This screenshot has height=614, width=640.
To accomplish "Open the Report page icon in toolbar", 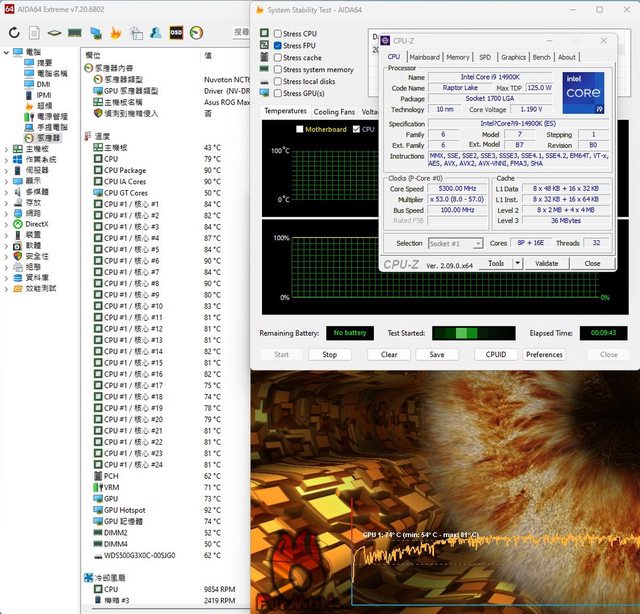I will 36,32.
